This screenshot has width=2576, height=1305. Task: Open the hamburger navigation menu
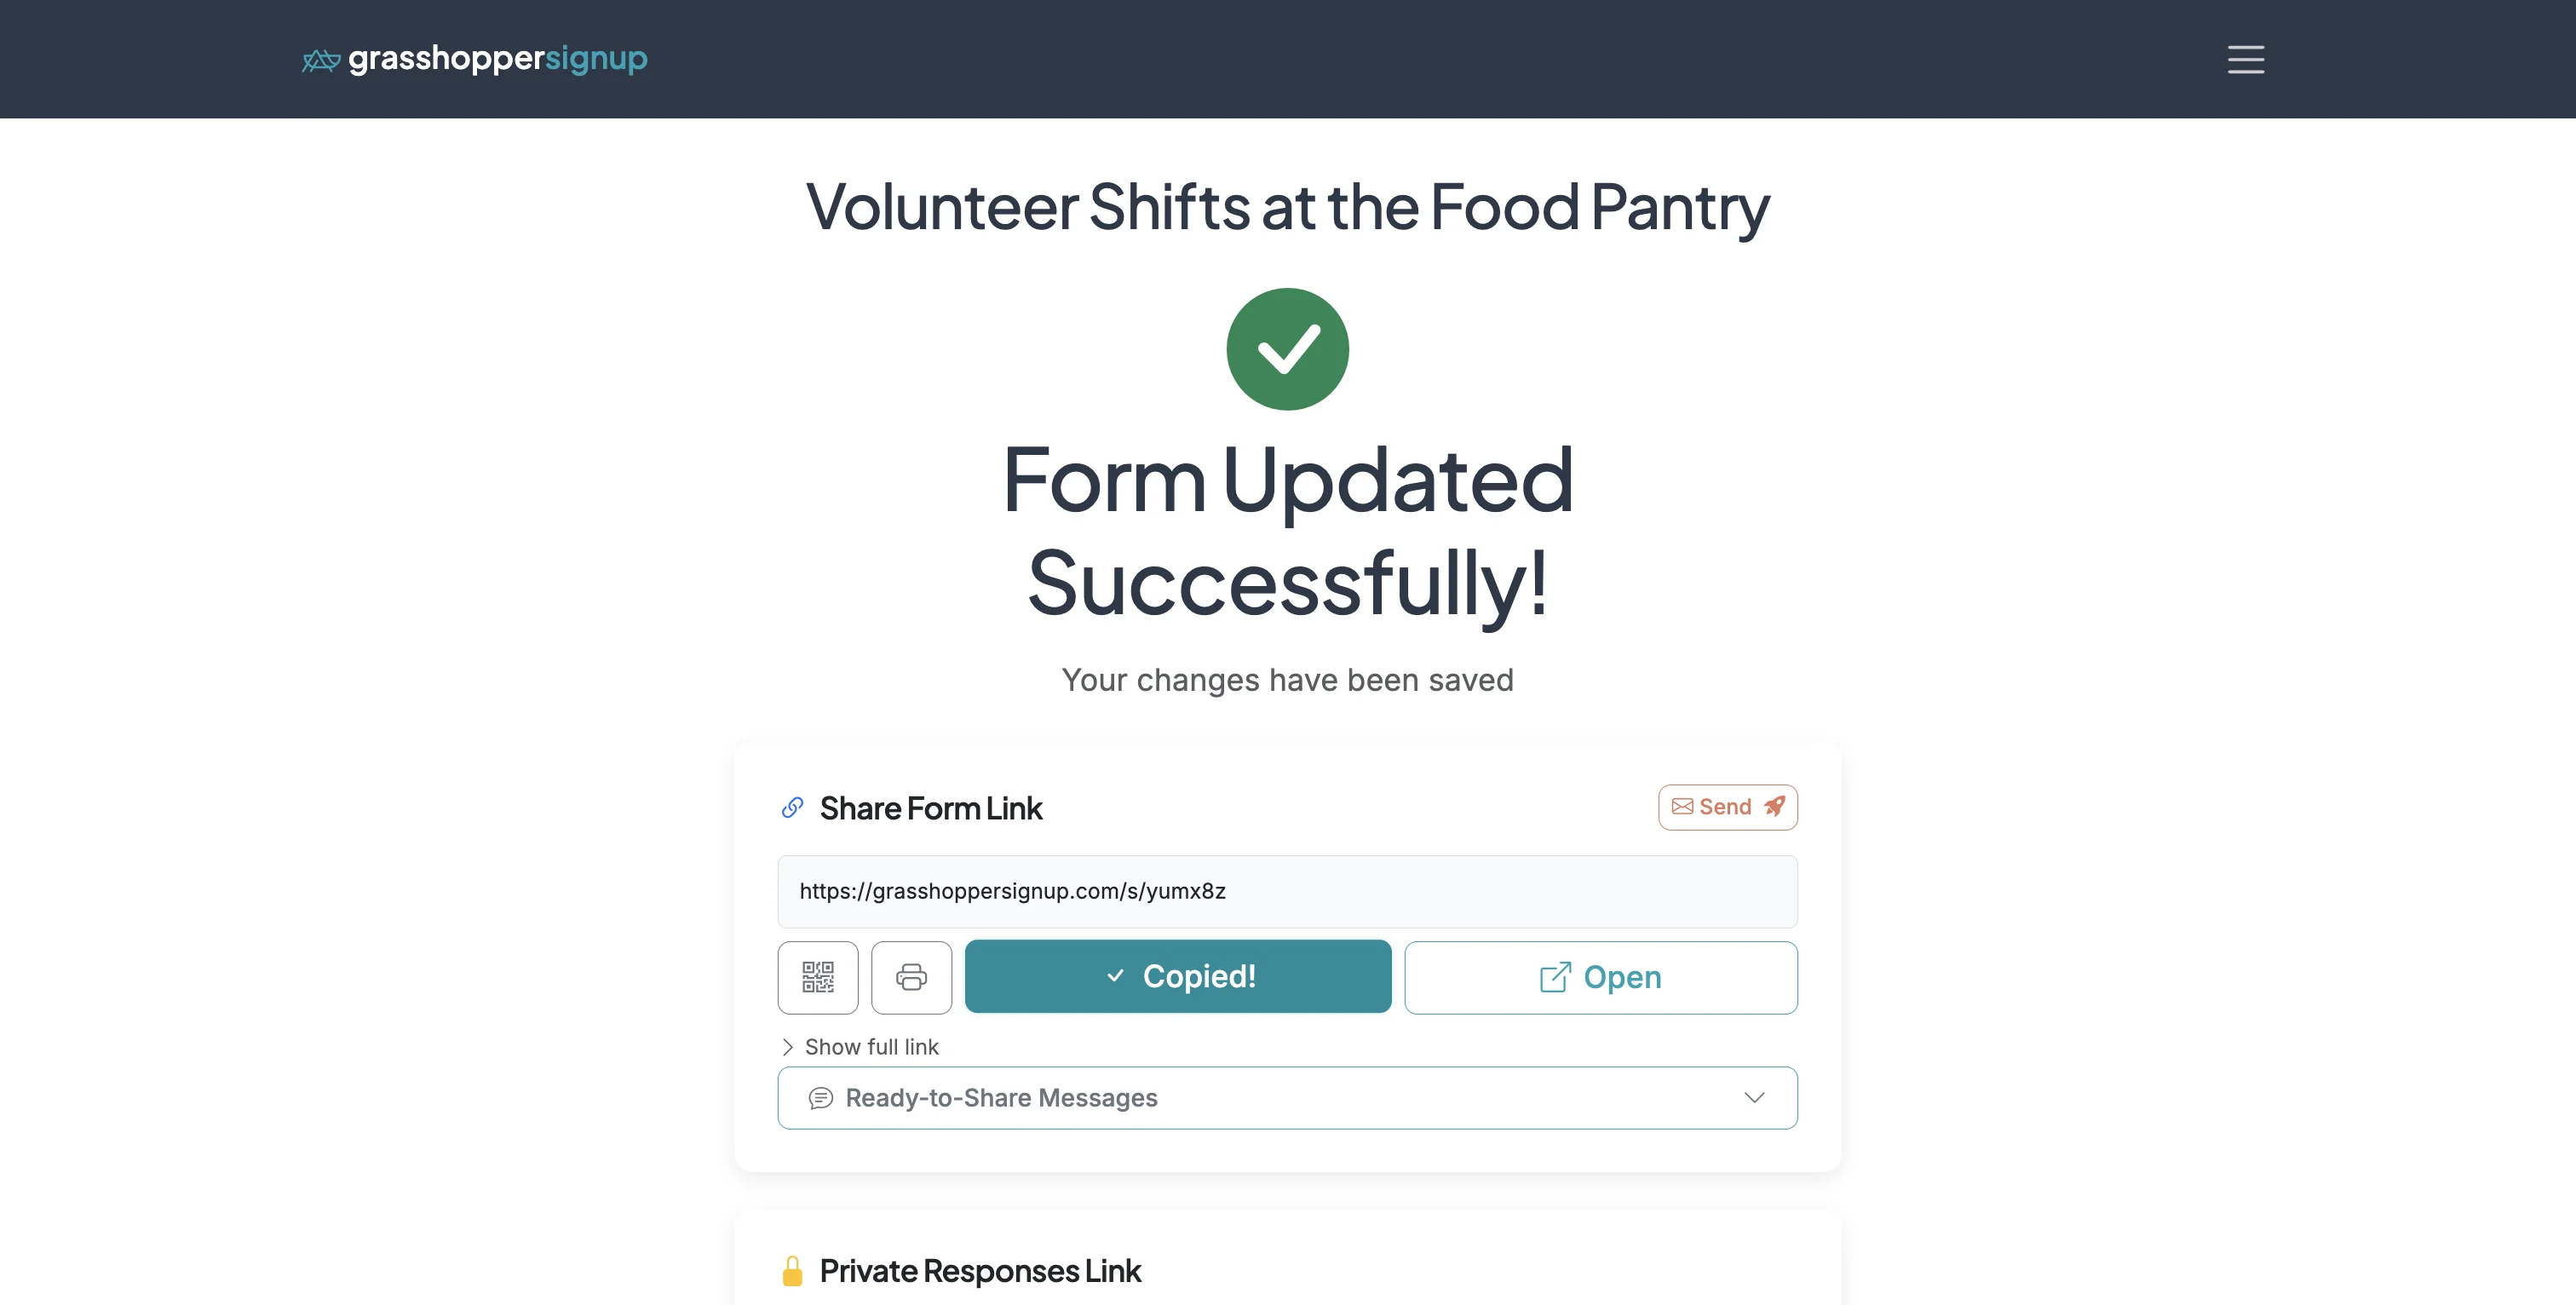click(2245, 60)
